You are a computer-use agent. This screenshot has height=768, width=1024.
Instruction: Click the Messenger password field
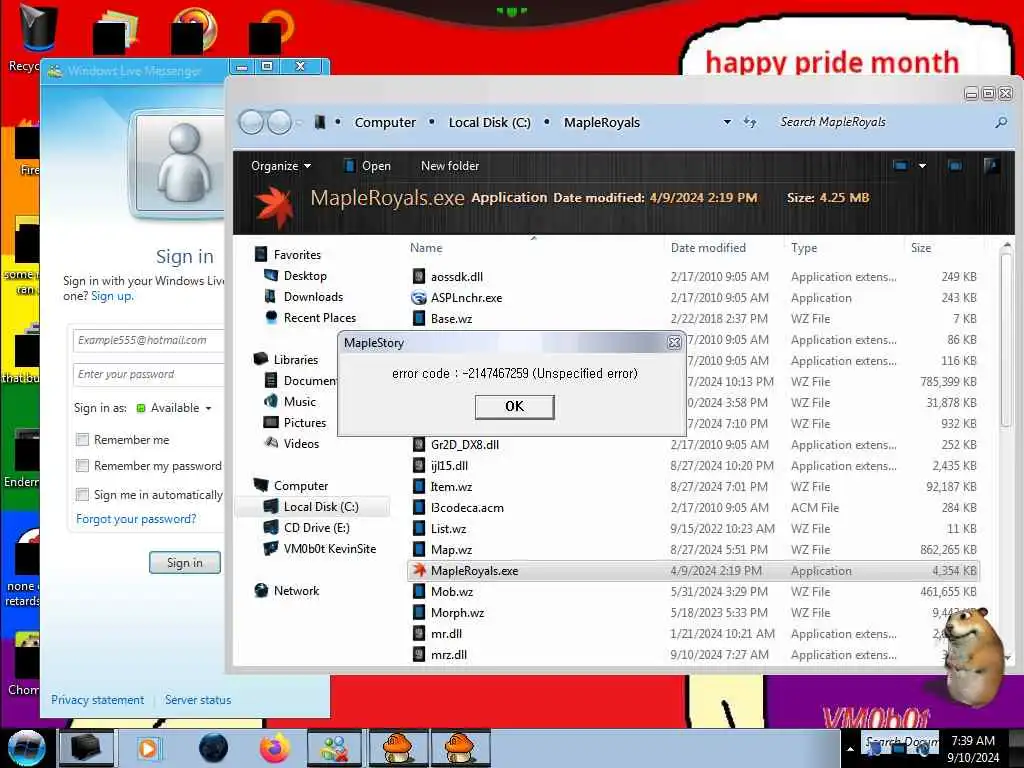(148, 374)
